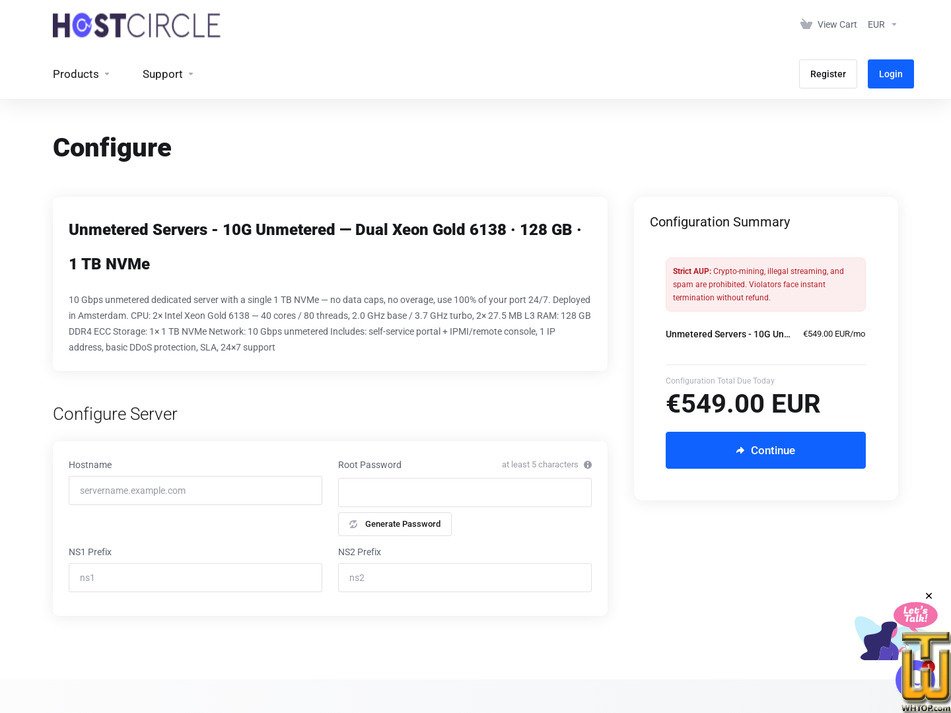Viewport: 951px width, 713px height.
Task: Click into the NS2 Prefix field
Action: (x=465, y=578)
